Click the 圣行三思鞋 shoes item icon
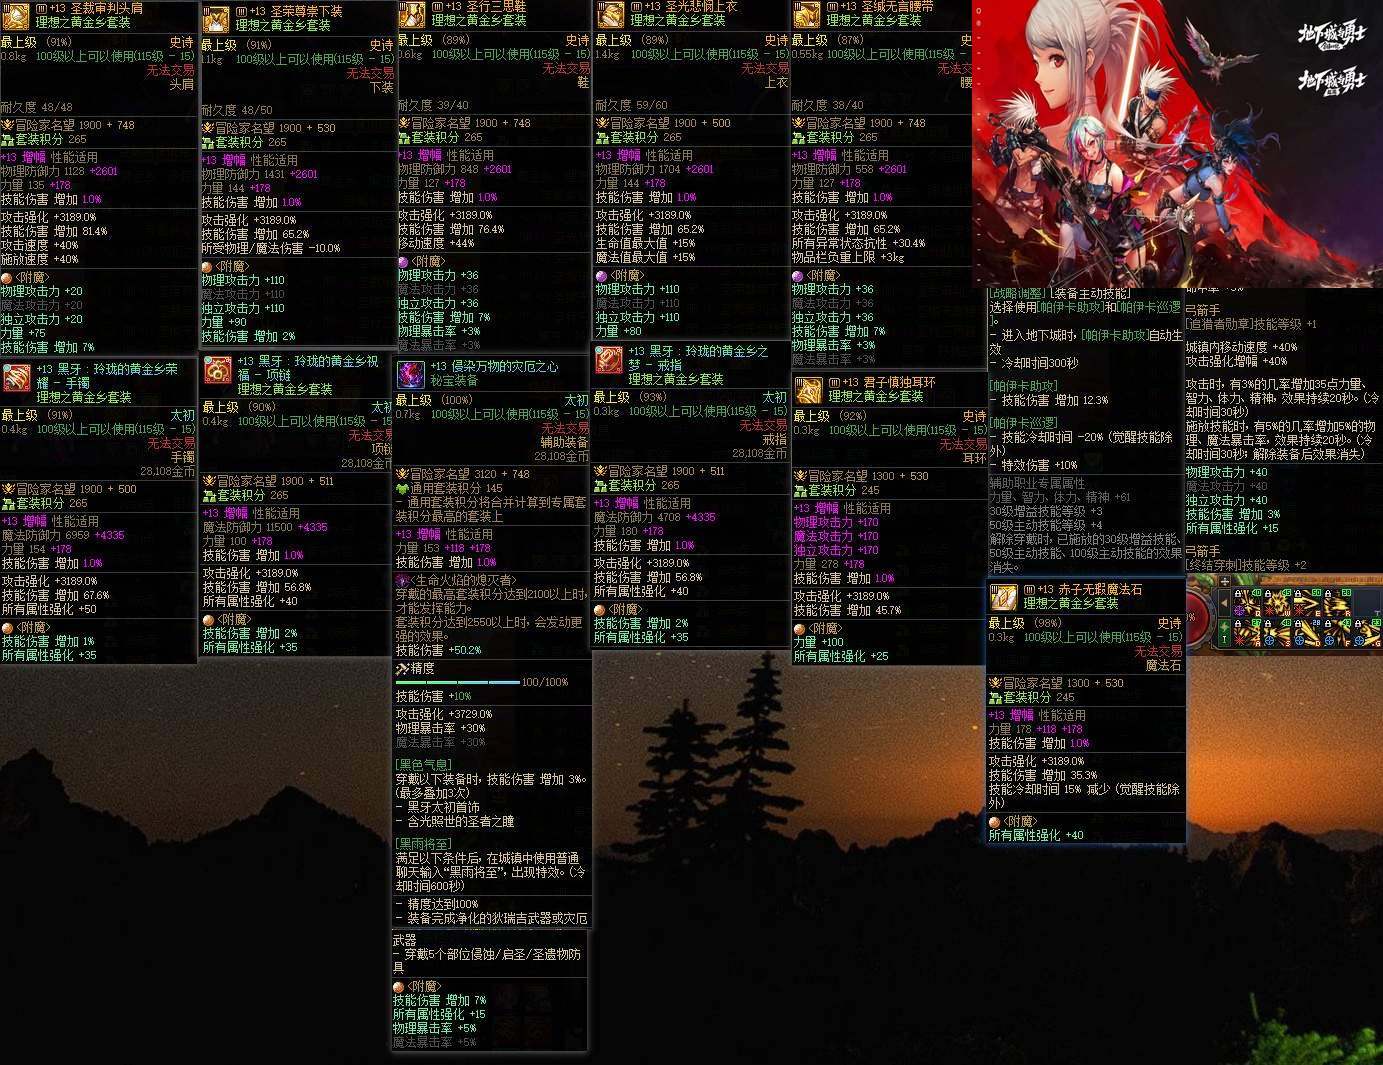This screenshot has height=1065, width=1383. tap(412, 13)
